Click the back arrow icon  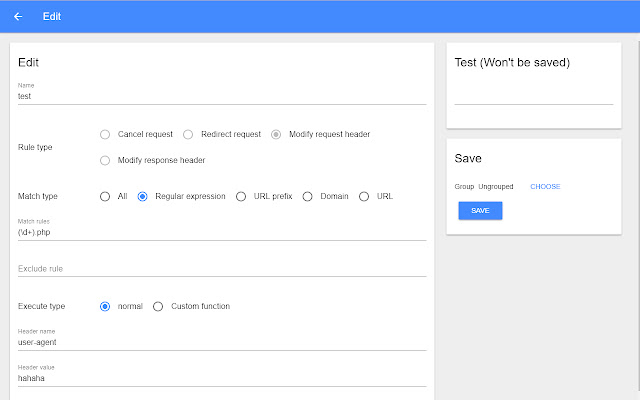click(18, 16)
